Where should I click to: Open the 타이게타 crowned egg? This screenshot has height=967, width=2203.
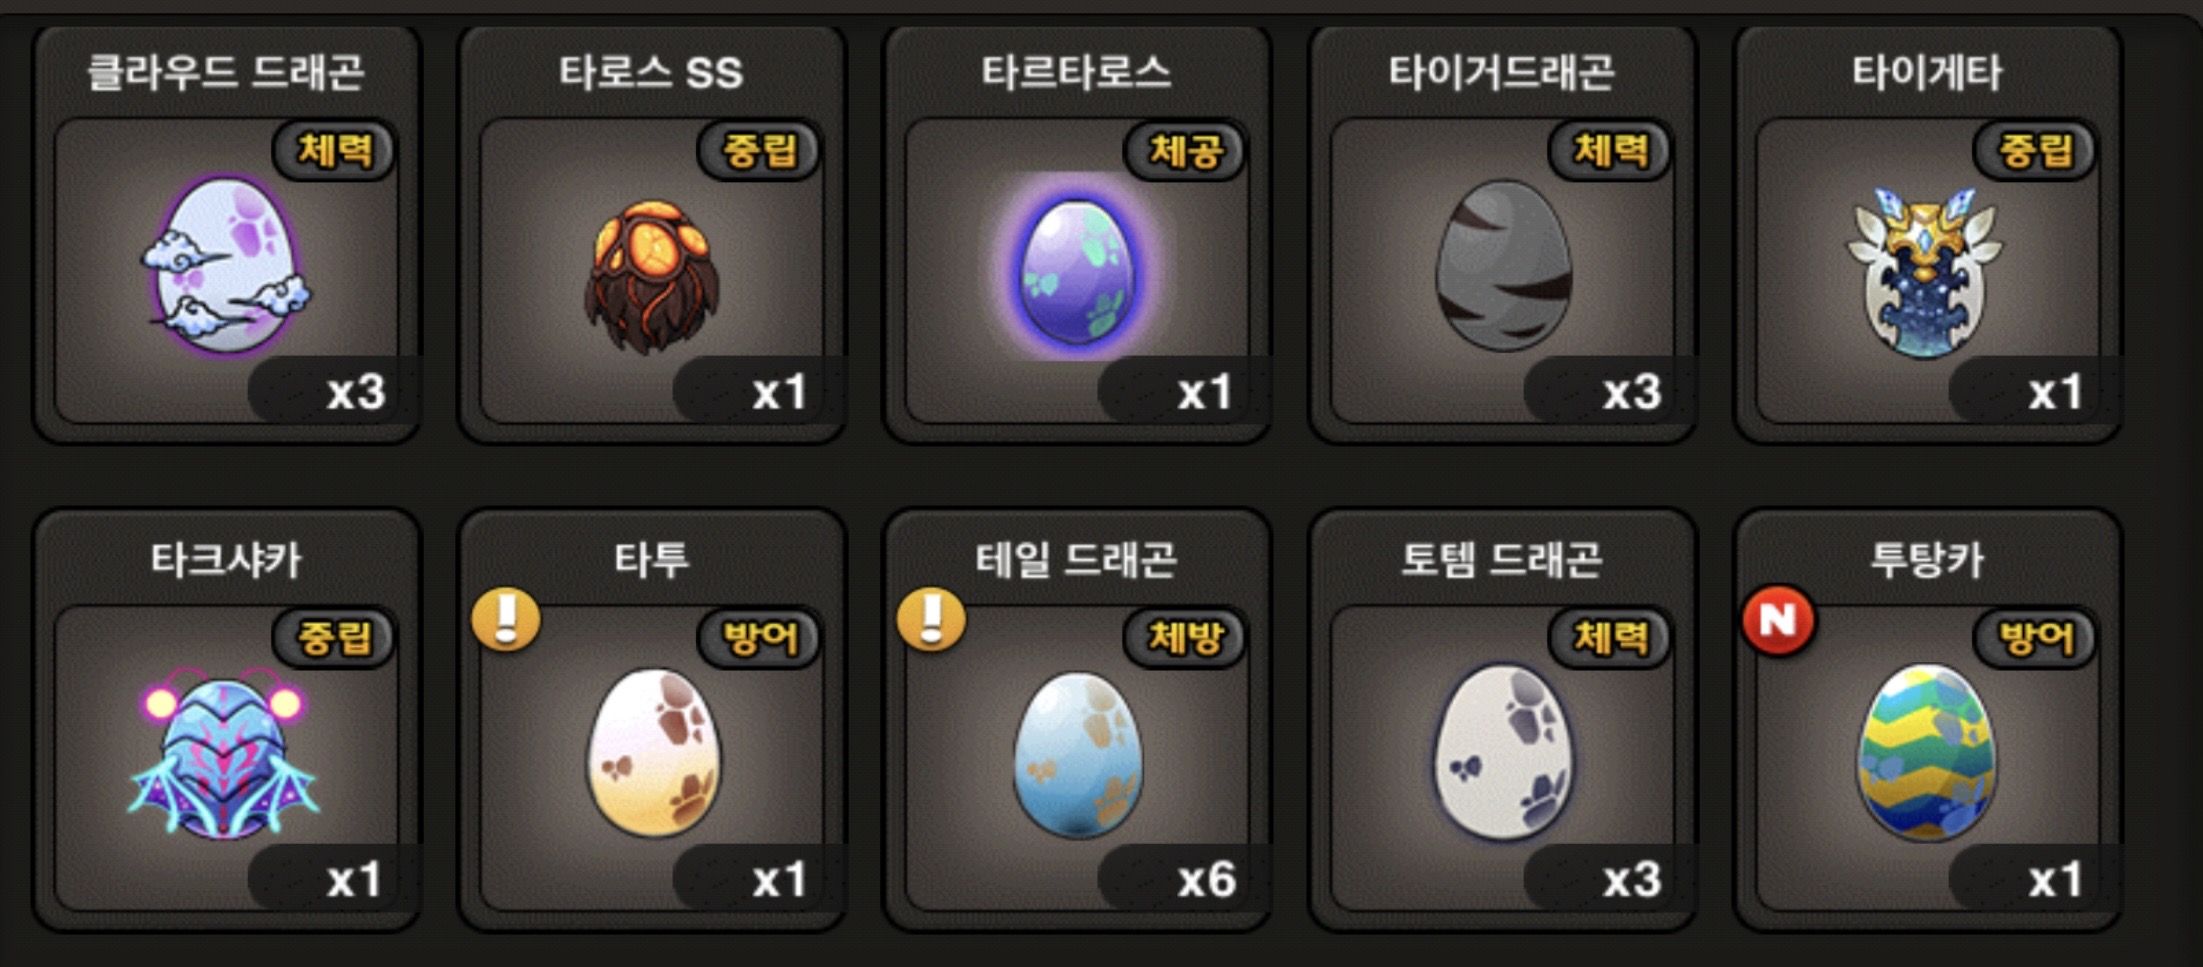tap(1925, 272)
